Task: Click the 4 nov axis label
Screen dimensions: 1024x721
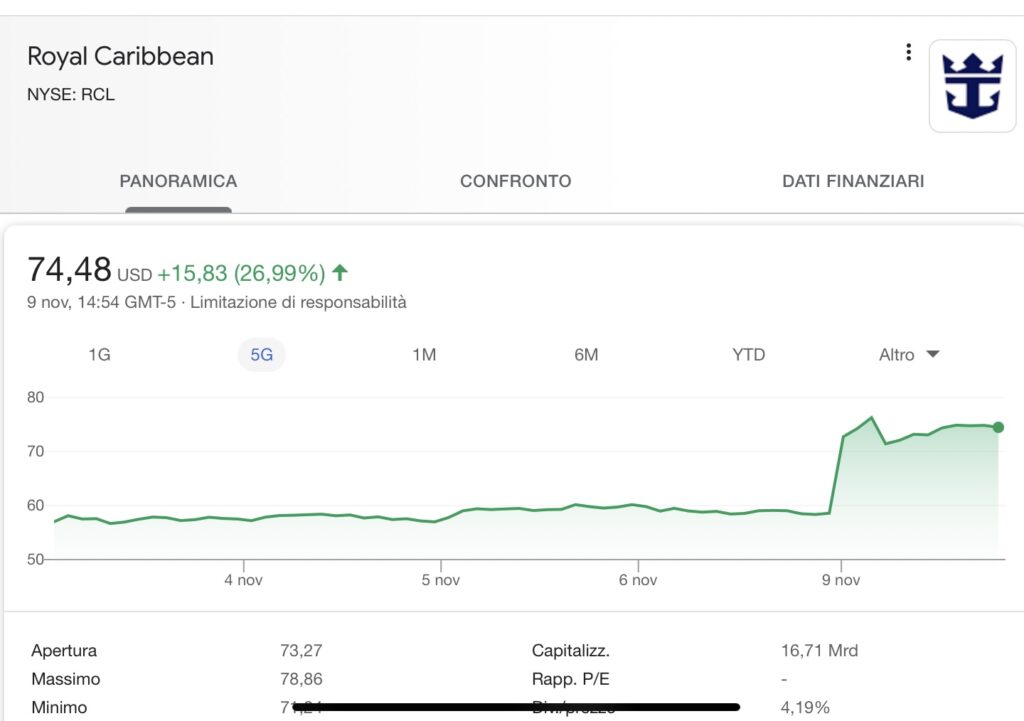Action: (244, 580)
